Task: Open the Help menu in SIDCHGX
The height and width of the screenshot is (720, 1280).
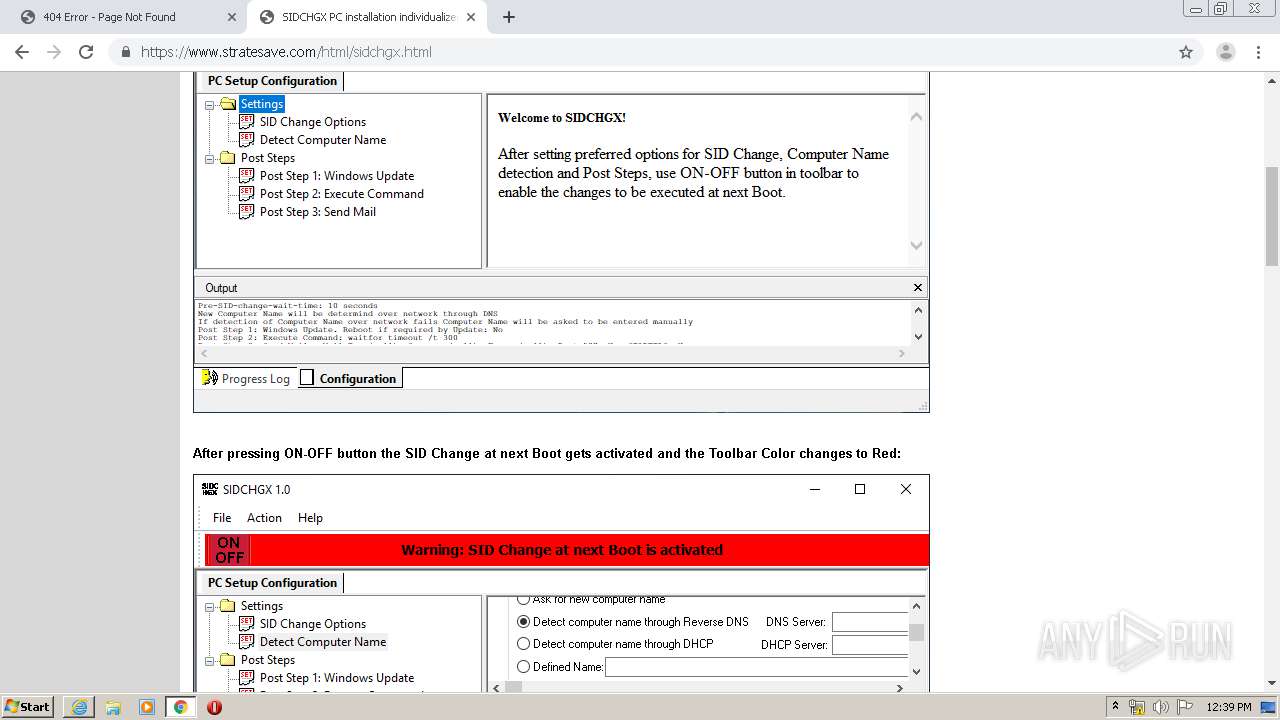Action: [x=310, y=518]
